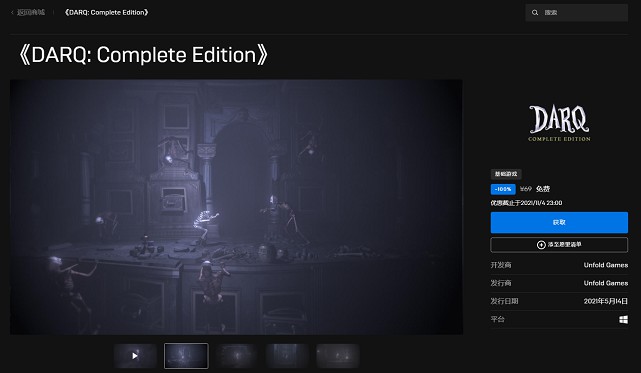
Task: Click the DARQ Complete Edition logo
Action: pos(559,123)
